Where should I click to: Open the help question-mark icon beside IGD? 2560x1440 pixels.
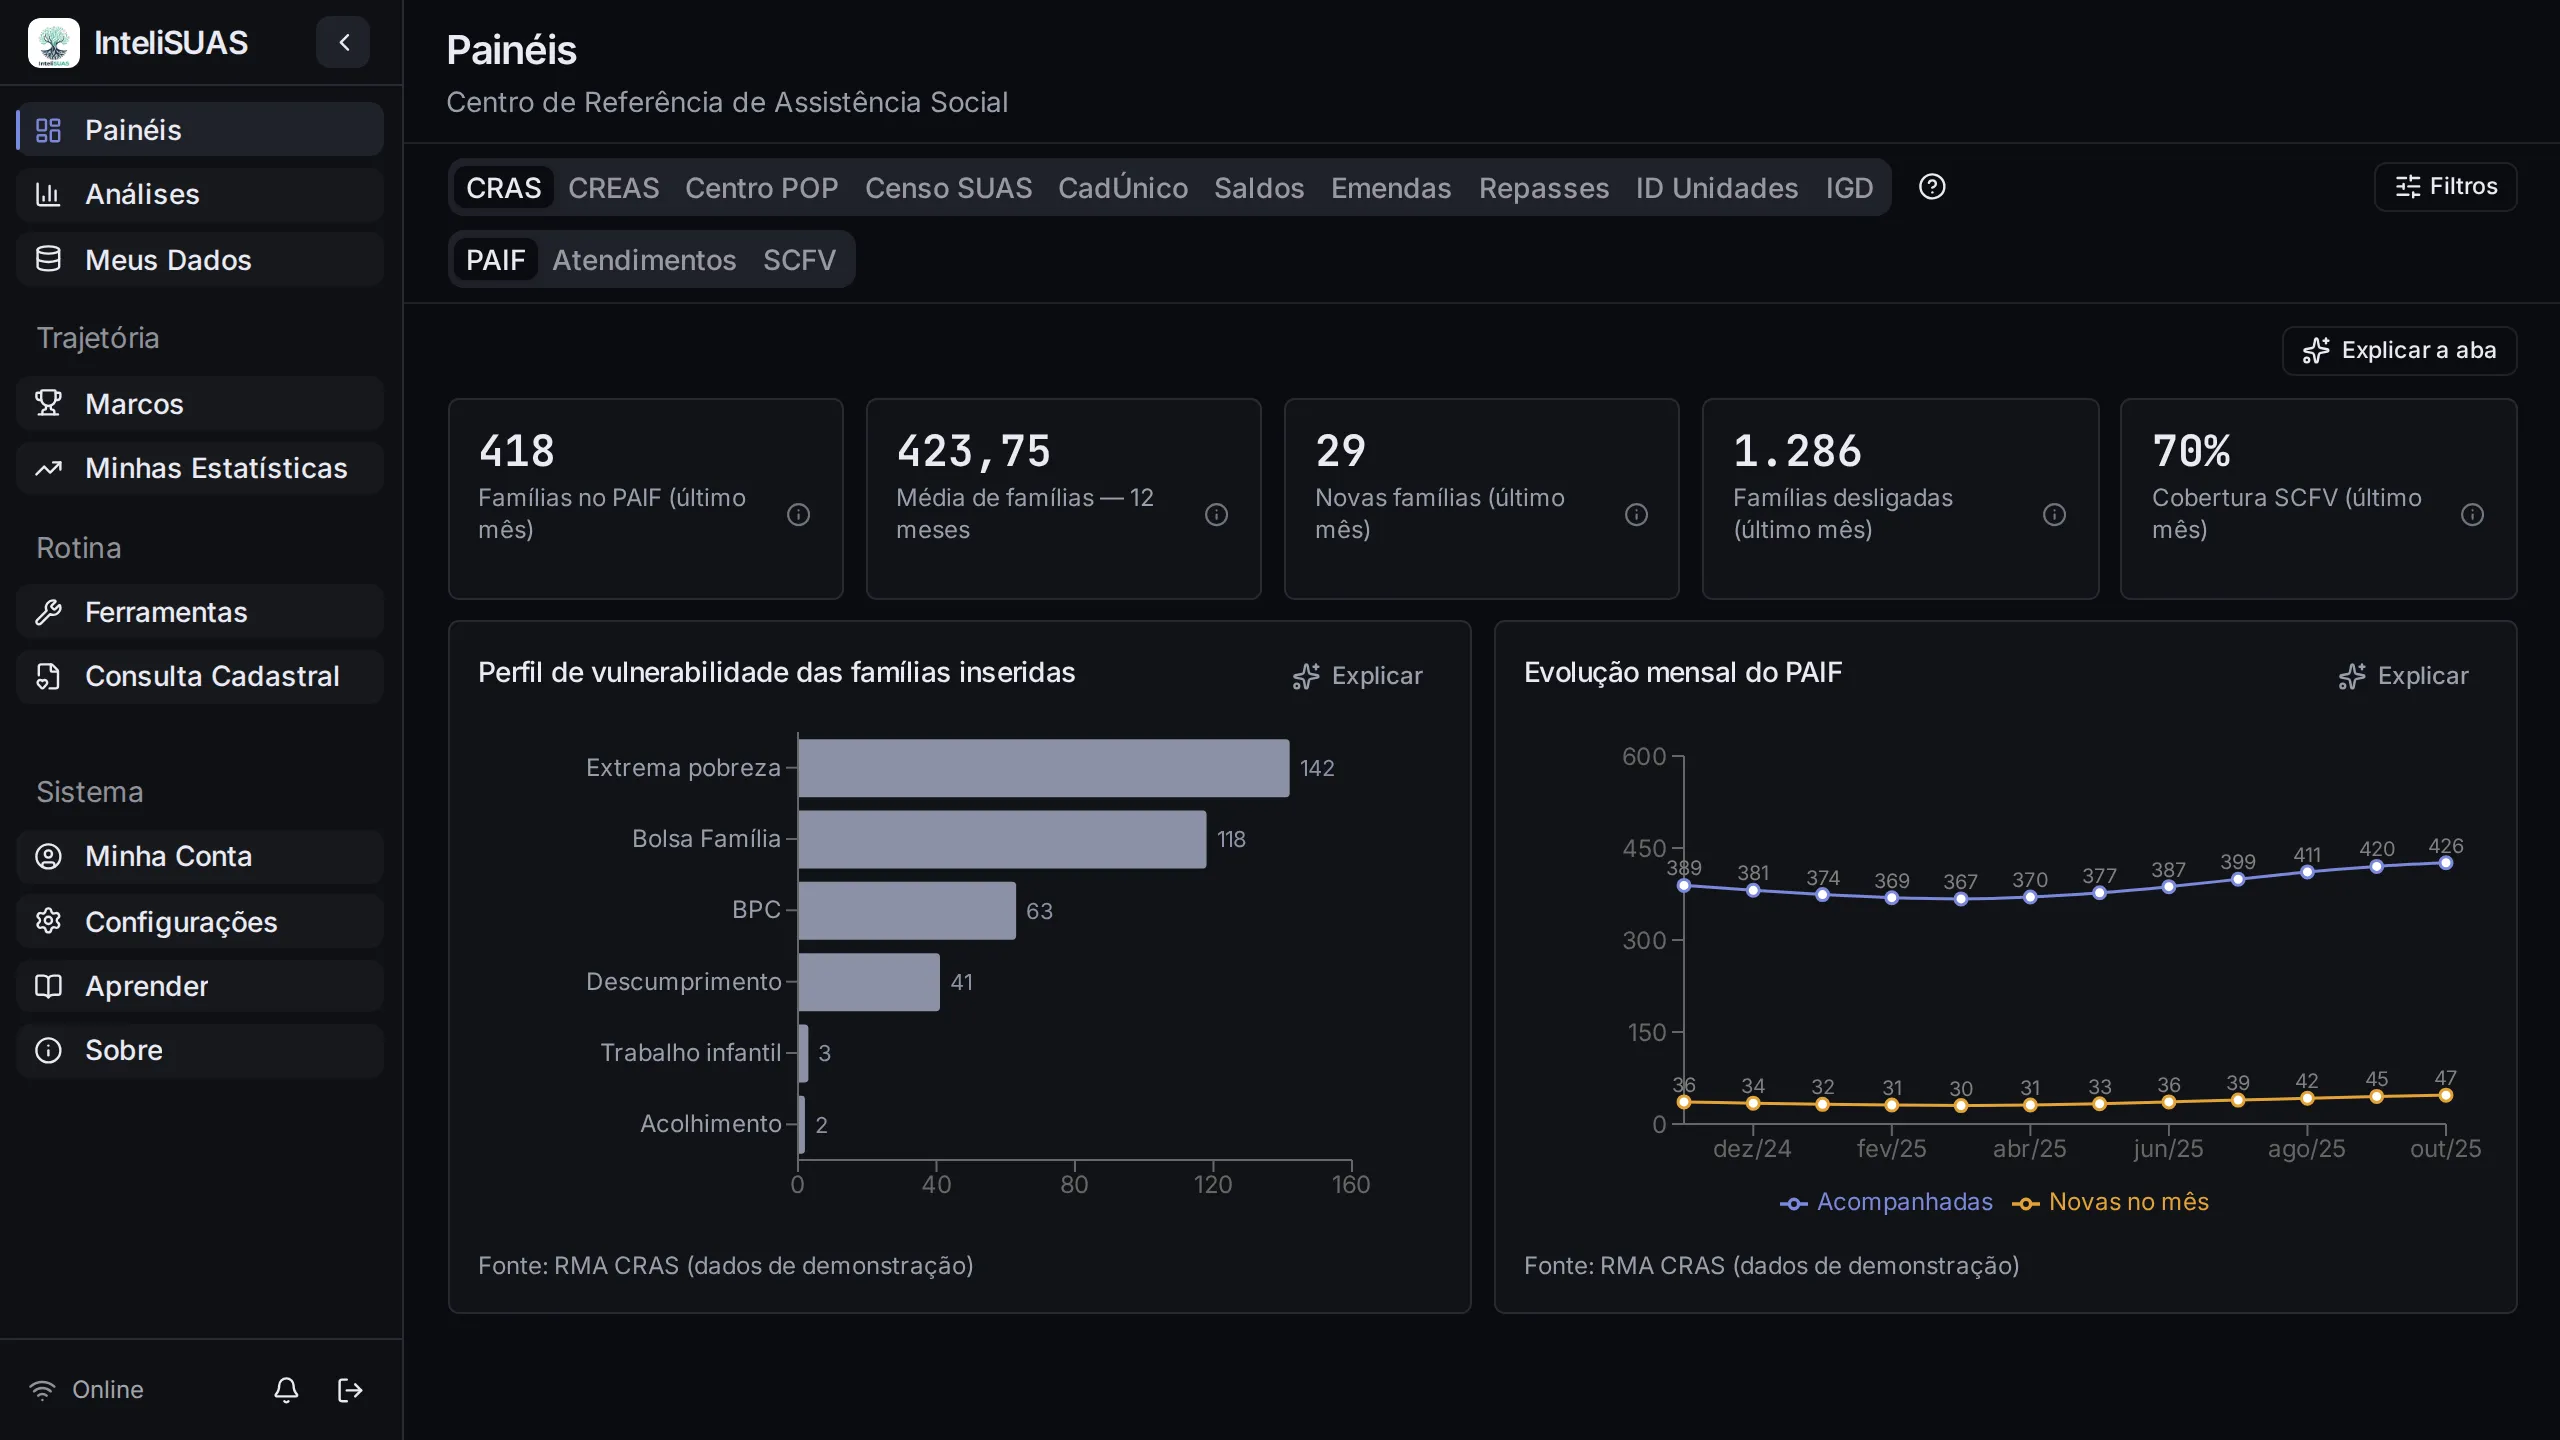1932,187
